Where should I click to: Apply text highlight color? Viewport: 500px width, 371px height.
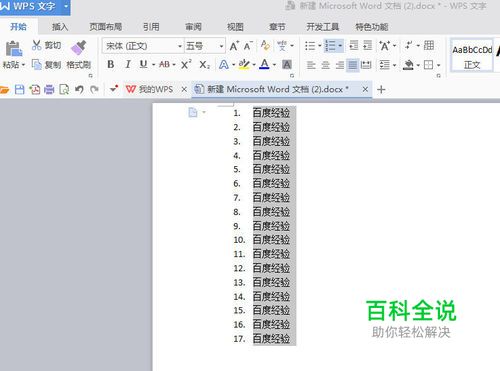click(x=244, y=64)
